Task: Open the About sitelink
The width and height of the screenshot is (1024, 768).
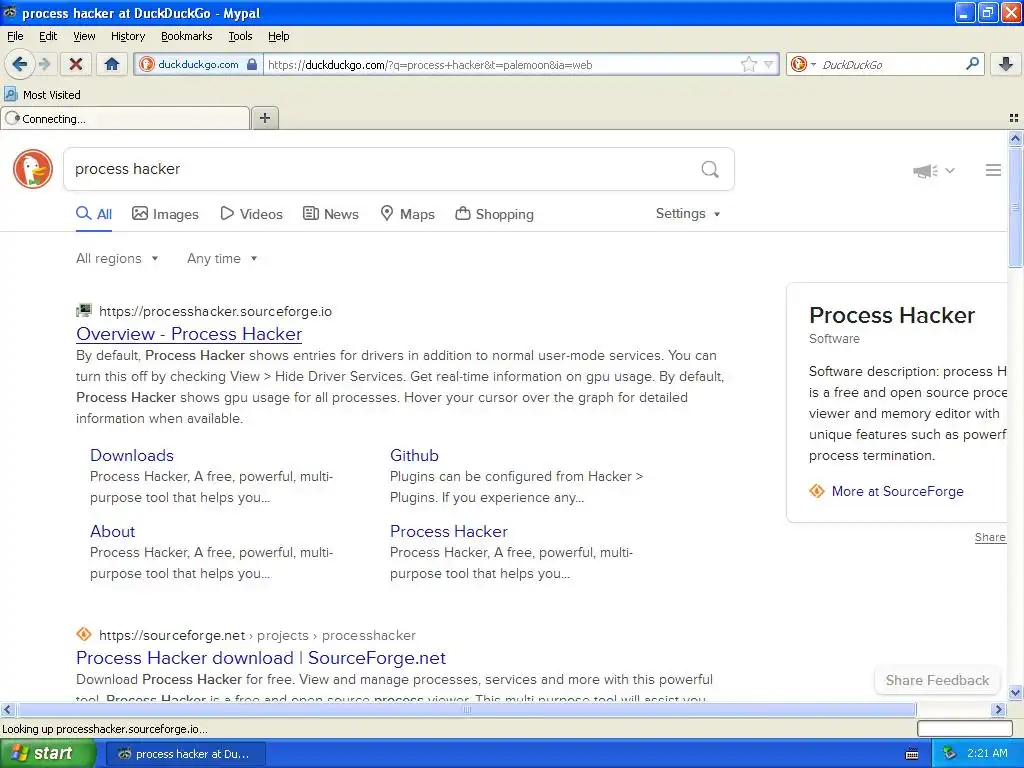Action: tap(112, 532)
